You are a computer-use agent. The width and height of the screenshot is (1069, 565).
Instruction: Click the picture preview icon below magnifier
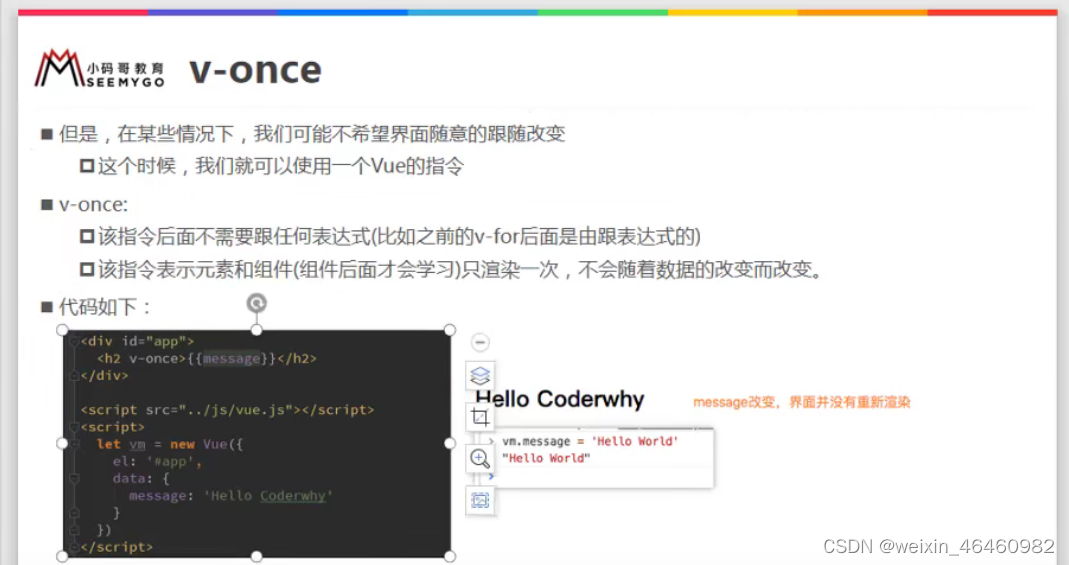pos(480,500)
